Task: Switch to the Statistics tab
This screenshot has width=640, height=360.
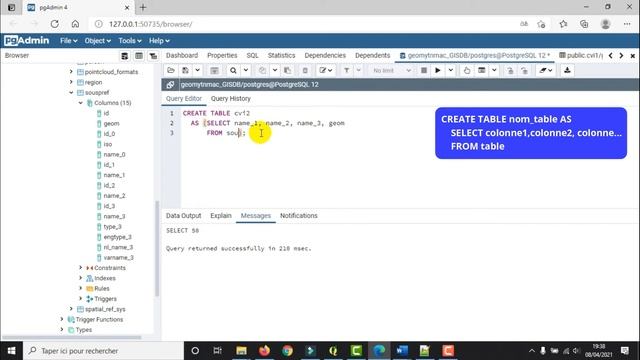Action: click(x=281, y=56)
